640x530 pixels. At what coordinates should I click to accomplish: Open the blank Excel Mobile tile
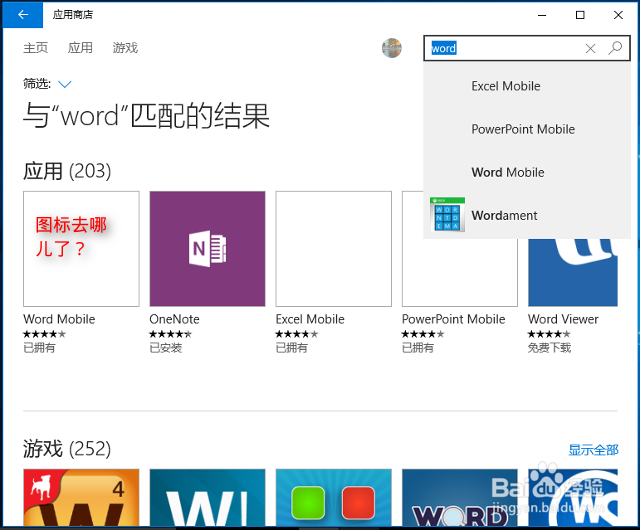point(333,249)
